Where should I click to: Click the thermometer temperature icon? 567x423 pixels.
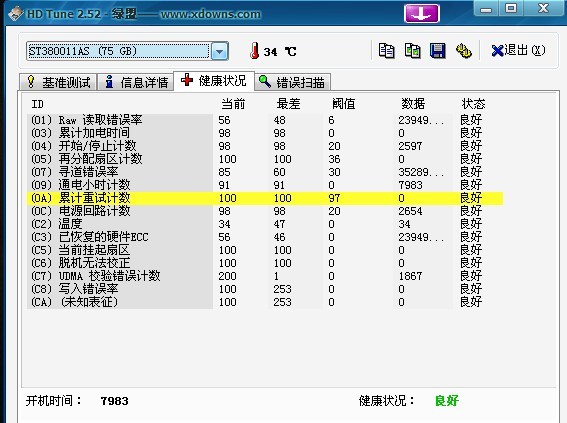click(255, 51)
